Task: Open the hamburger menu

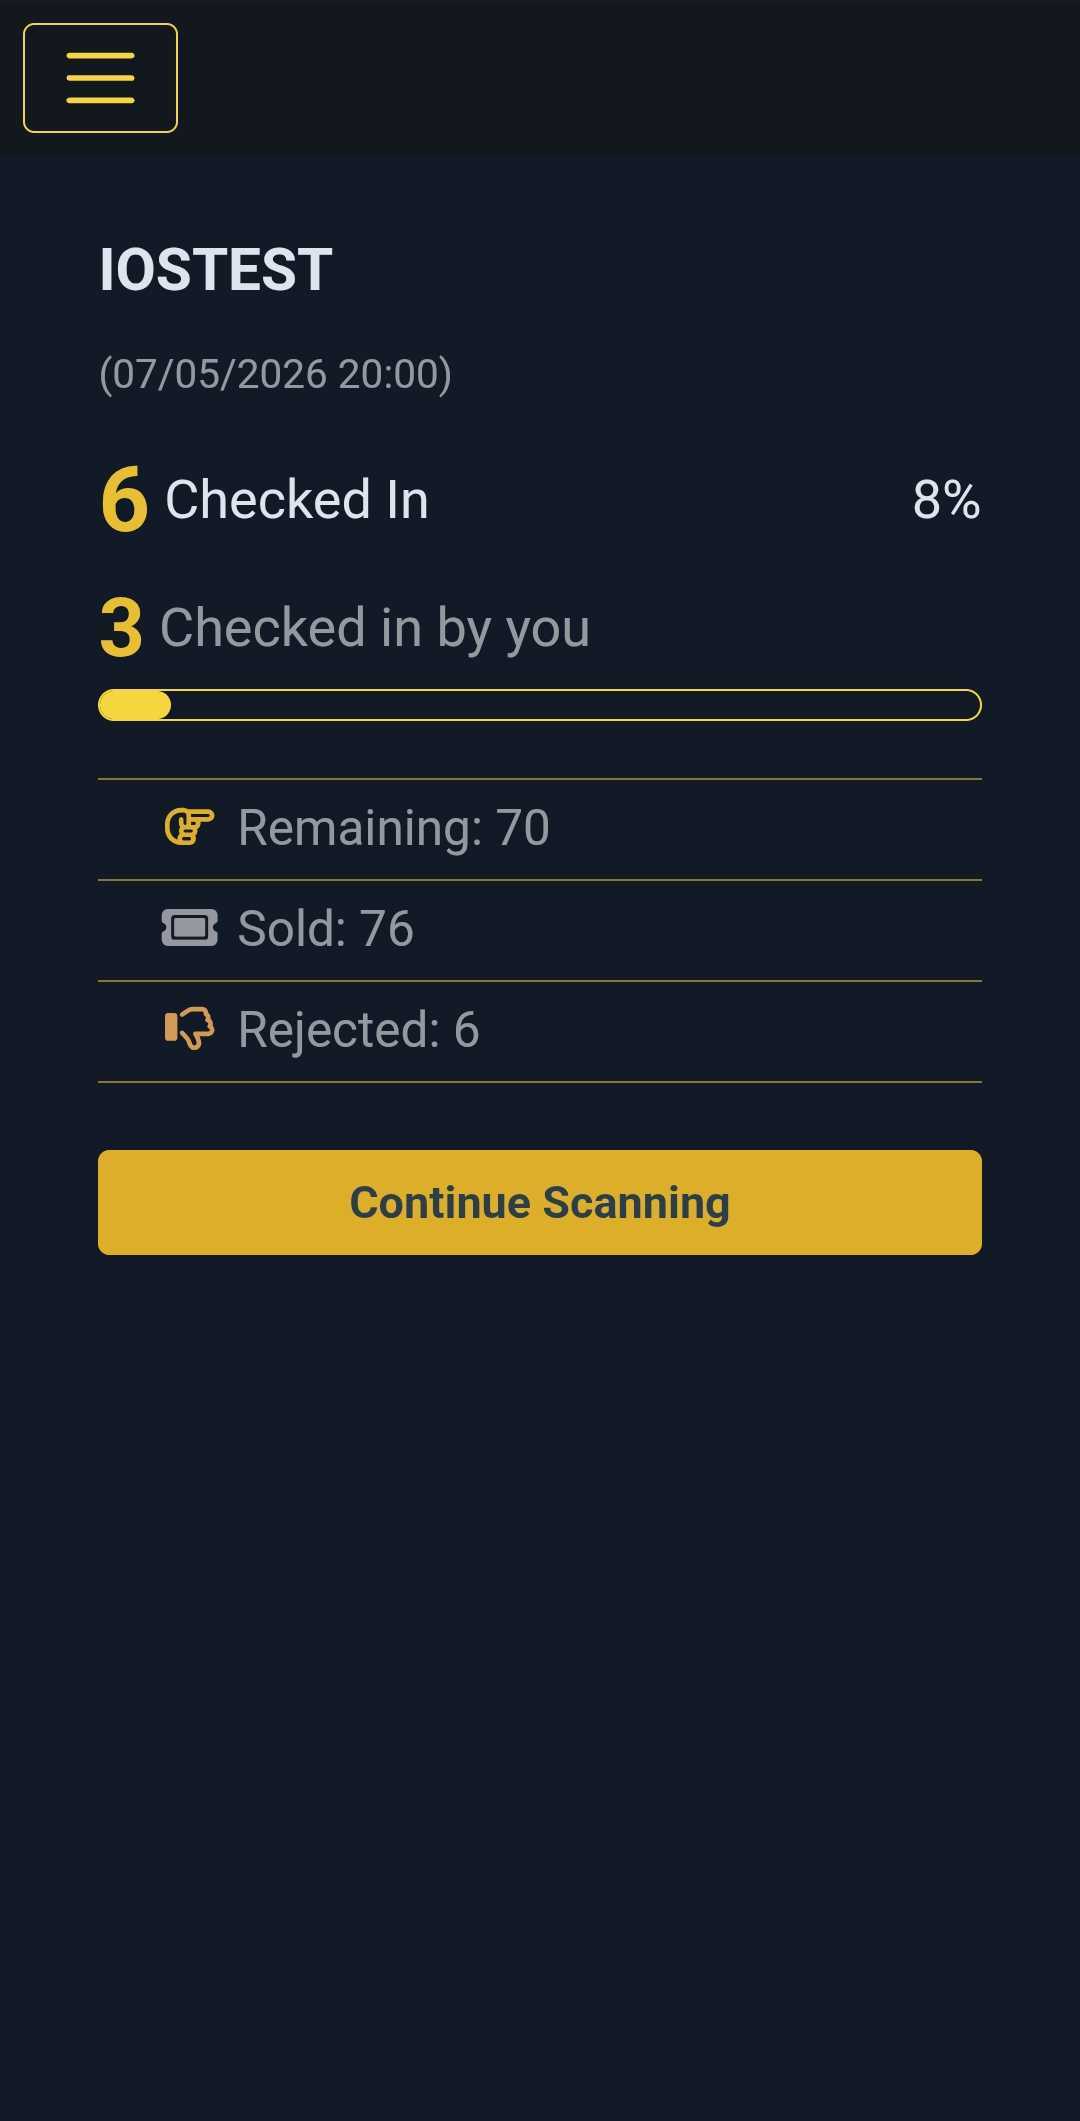Action: pos(100,78)
